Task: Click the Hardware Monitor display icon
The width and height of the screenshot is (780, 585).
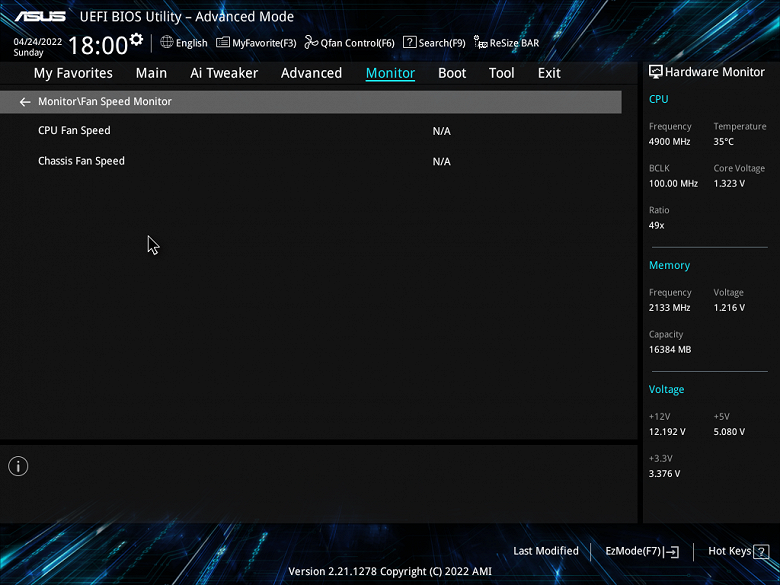Action: pos(656,72)
